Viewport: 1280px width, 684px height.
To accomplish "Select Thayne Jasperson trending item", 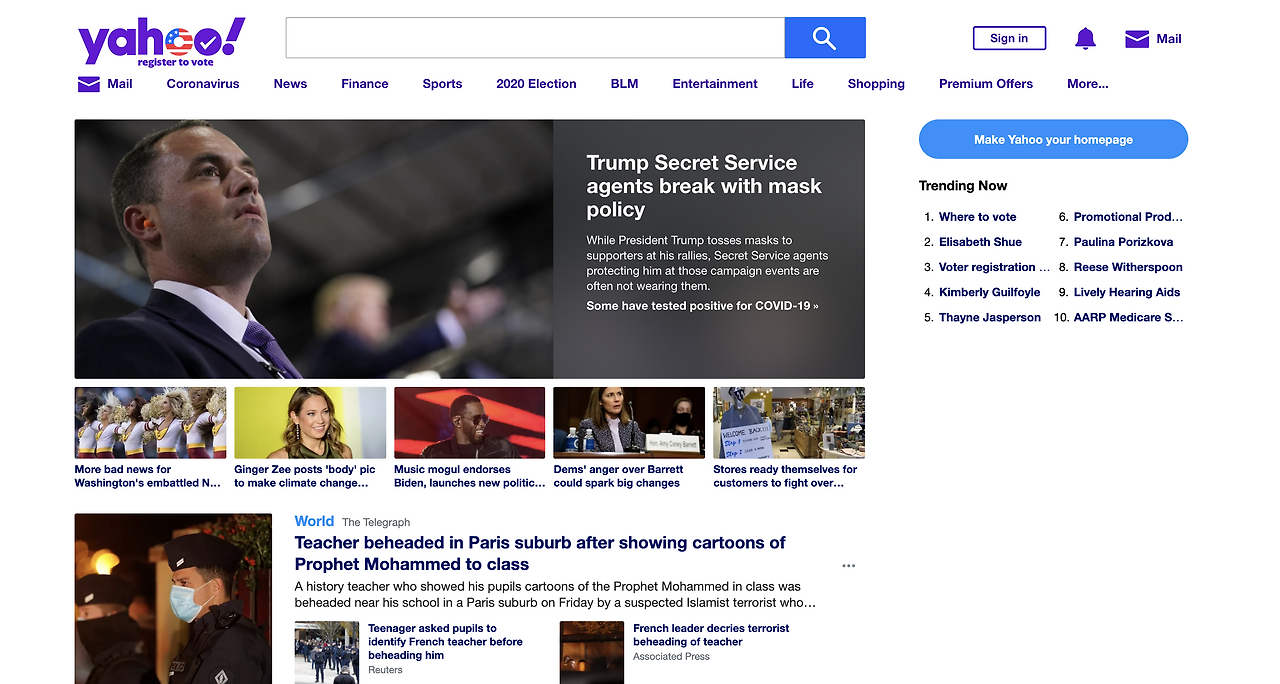I will click(990, 317).
